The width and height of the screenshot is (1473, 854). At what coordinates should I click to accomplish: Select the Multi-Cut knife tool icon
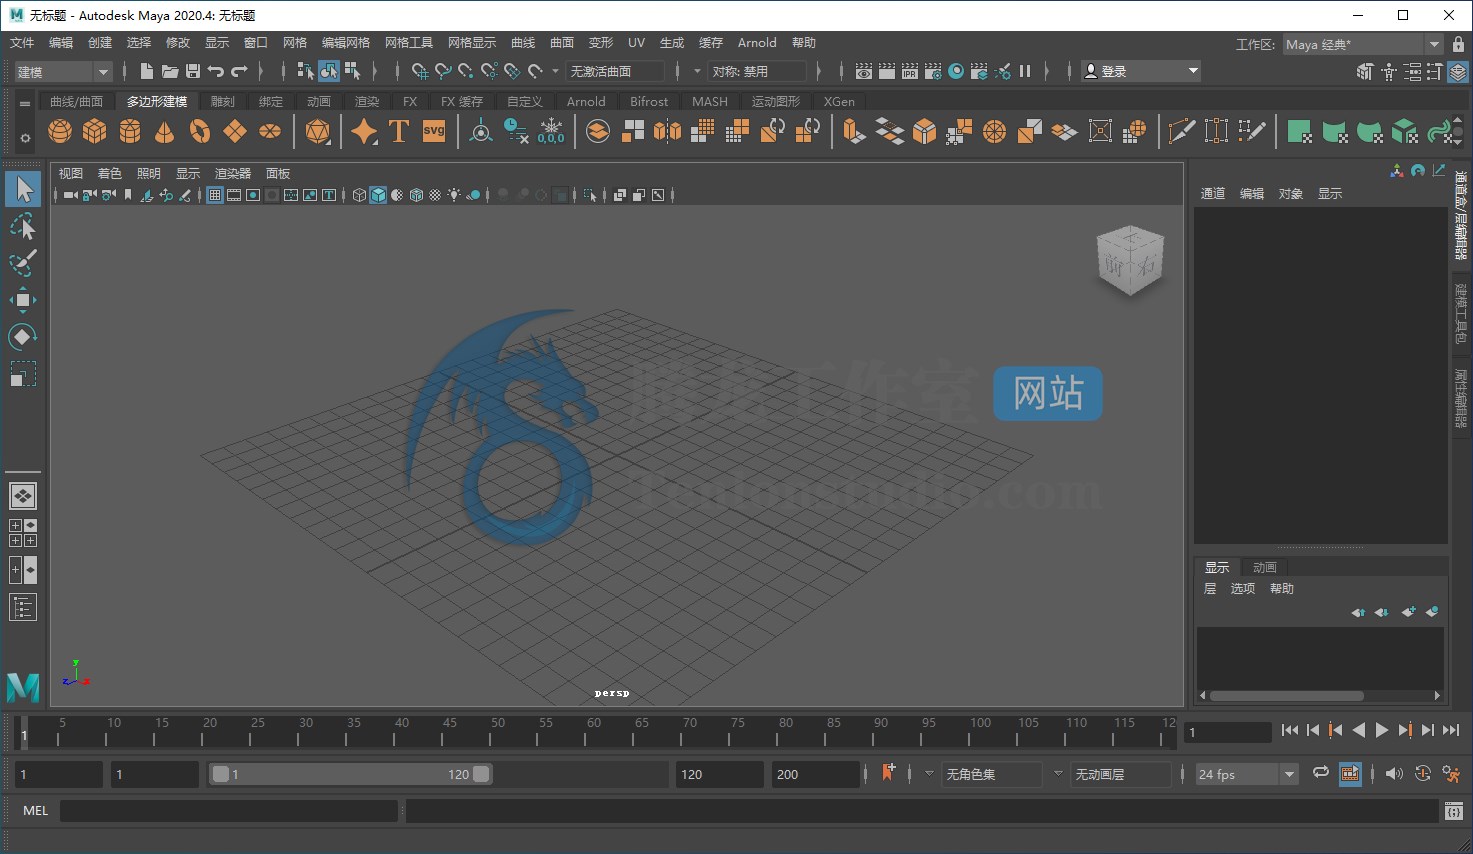[x=1181, y=131]
